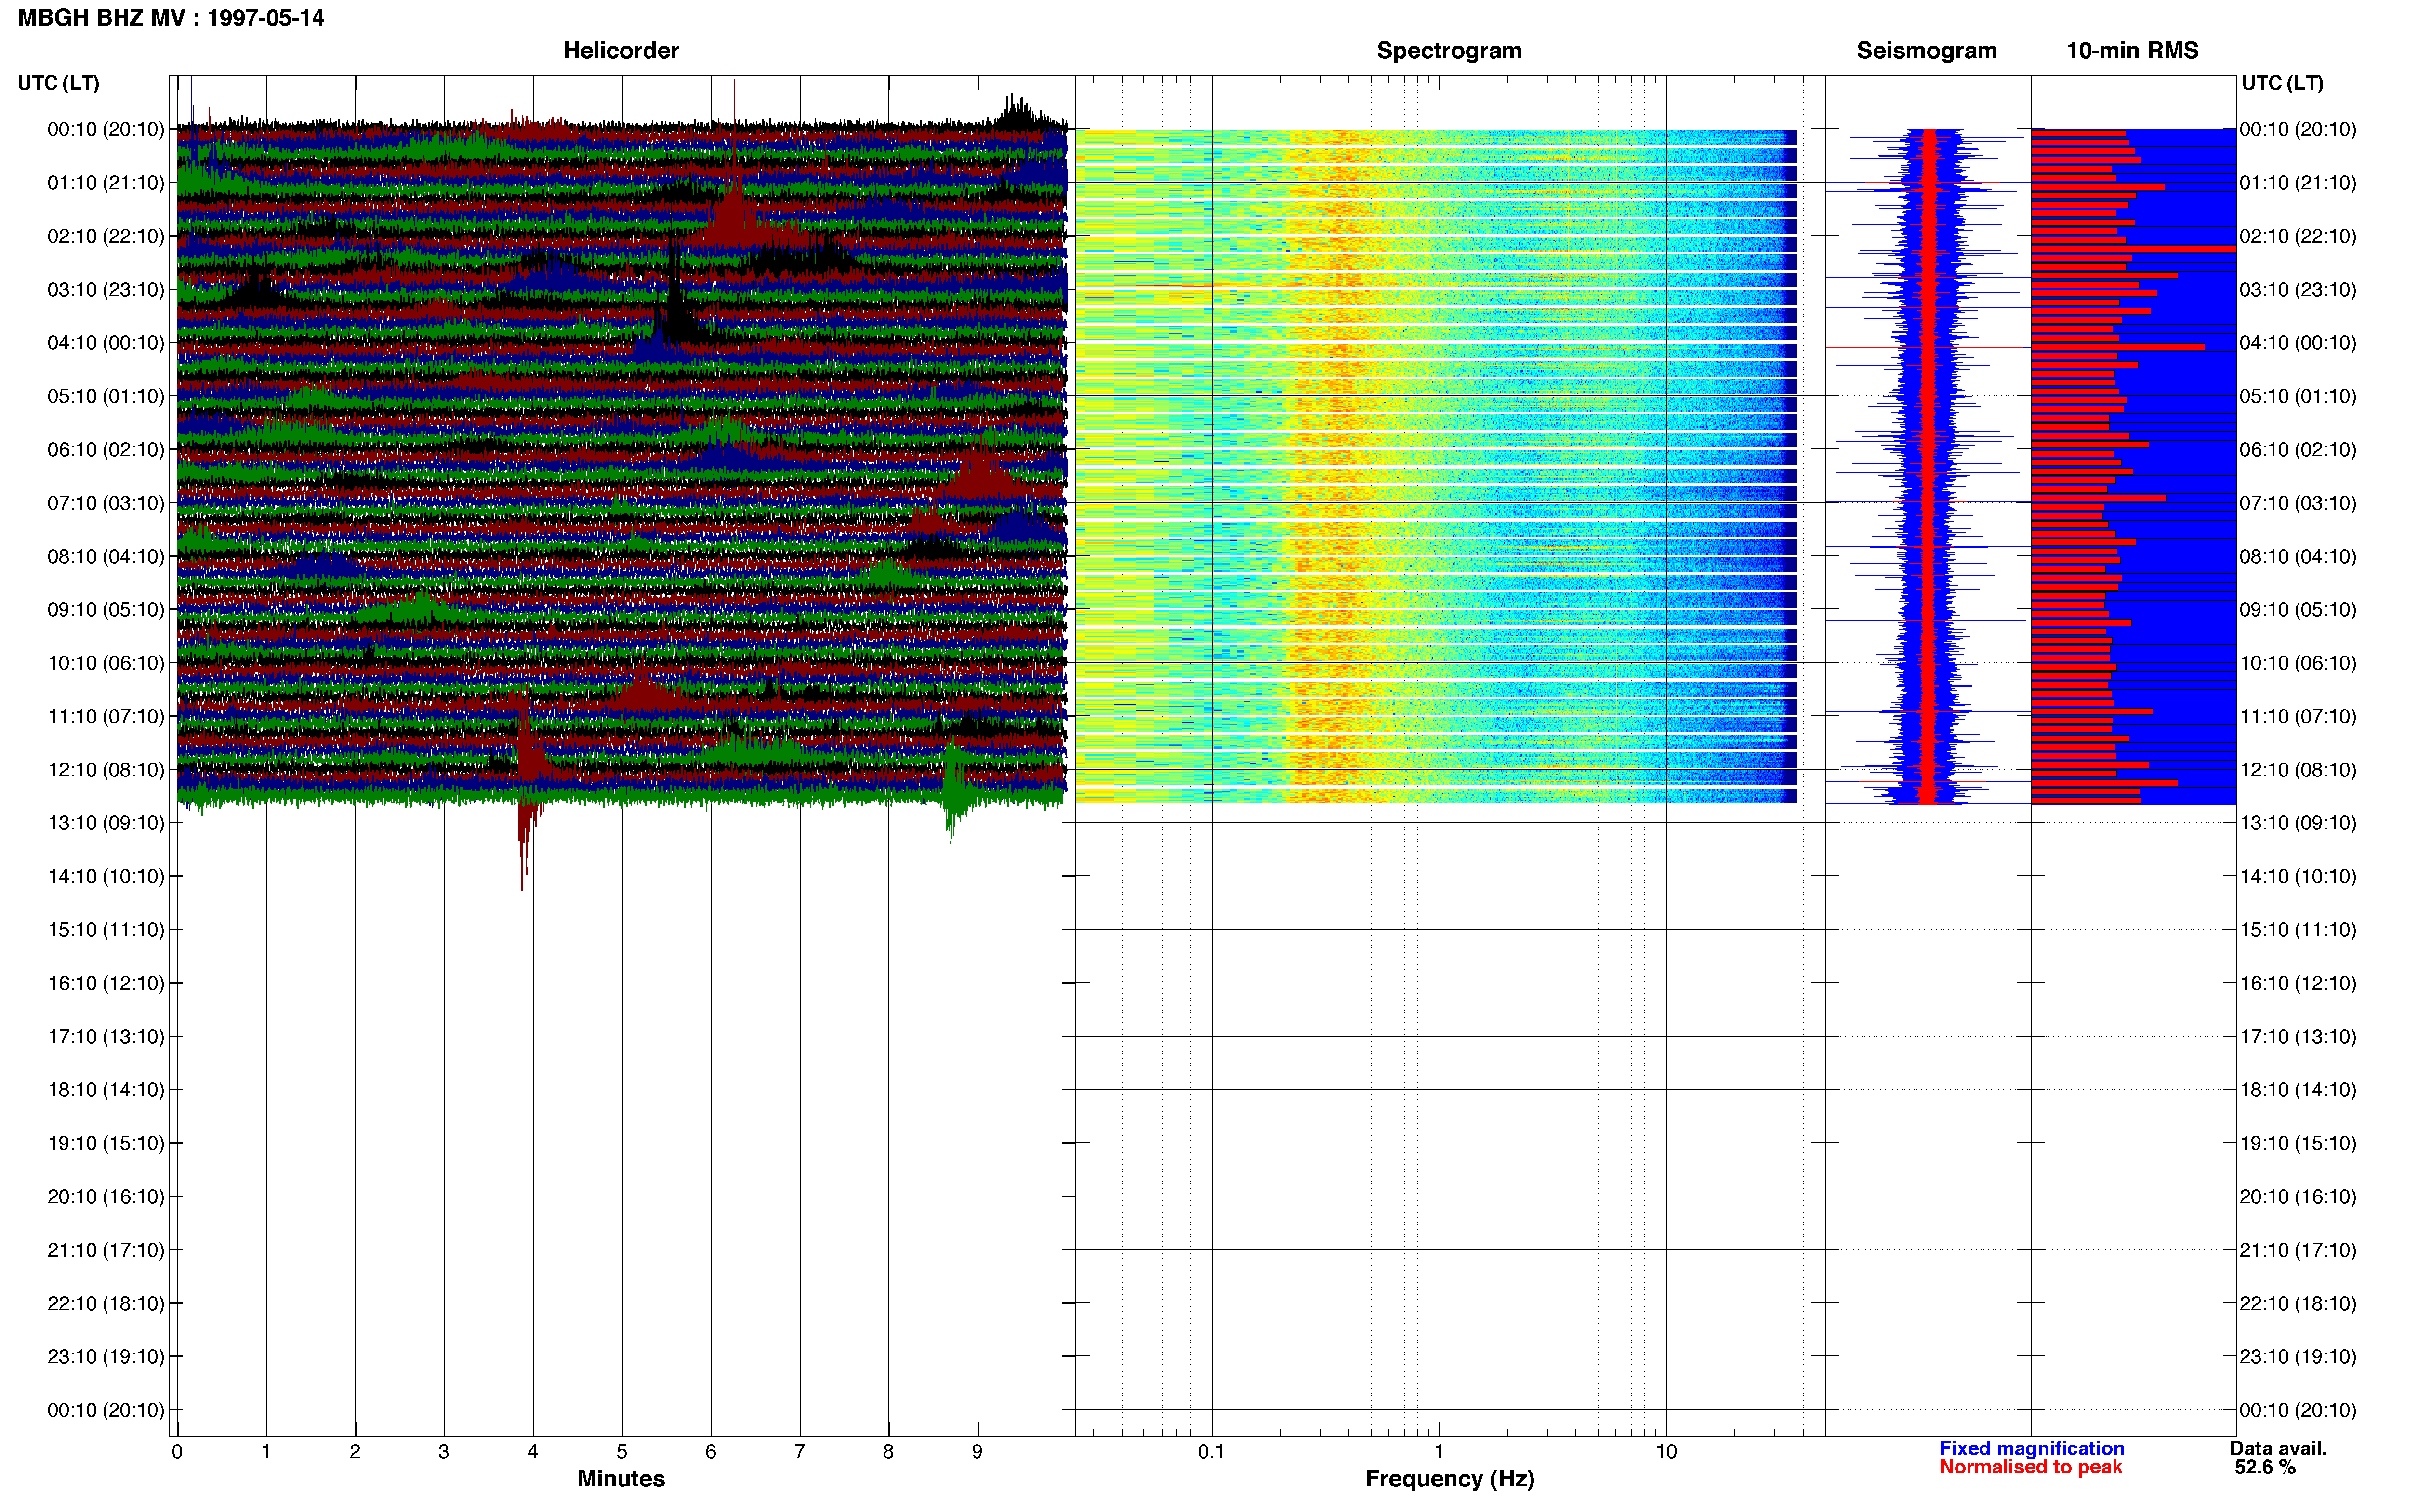
Task: Click left time label '06:10 (02:10)'
Action: click(106, 450)
